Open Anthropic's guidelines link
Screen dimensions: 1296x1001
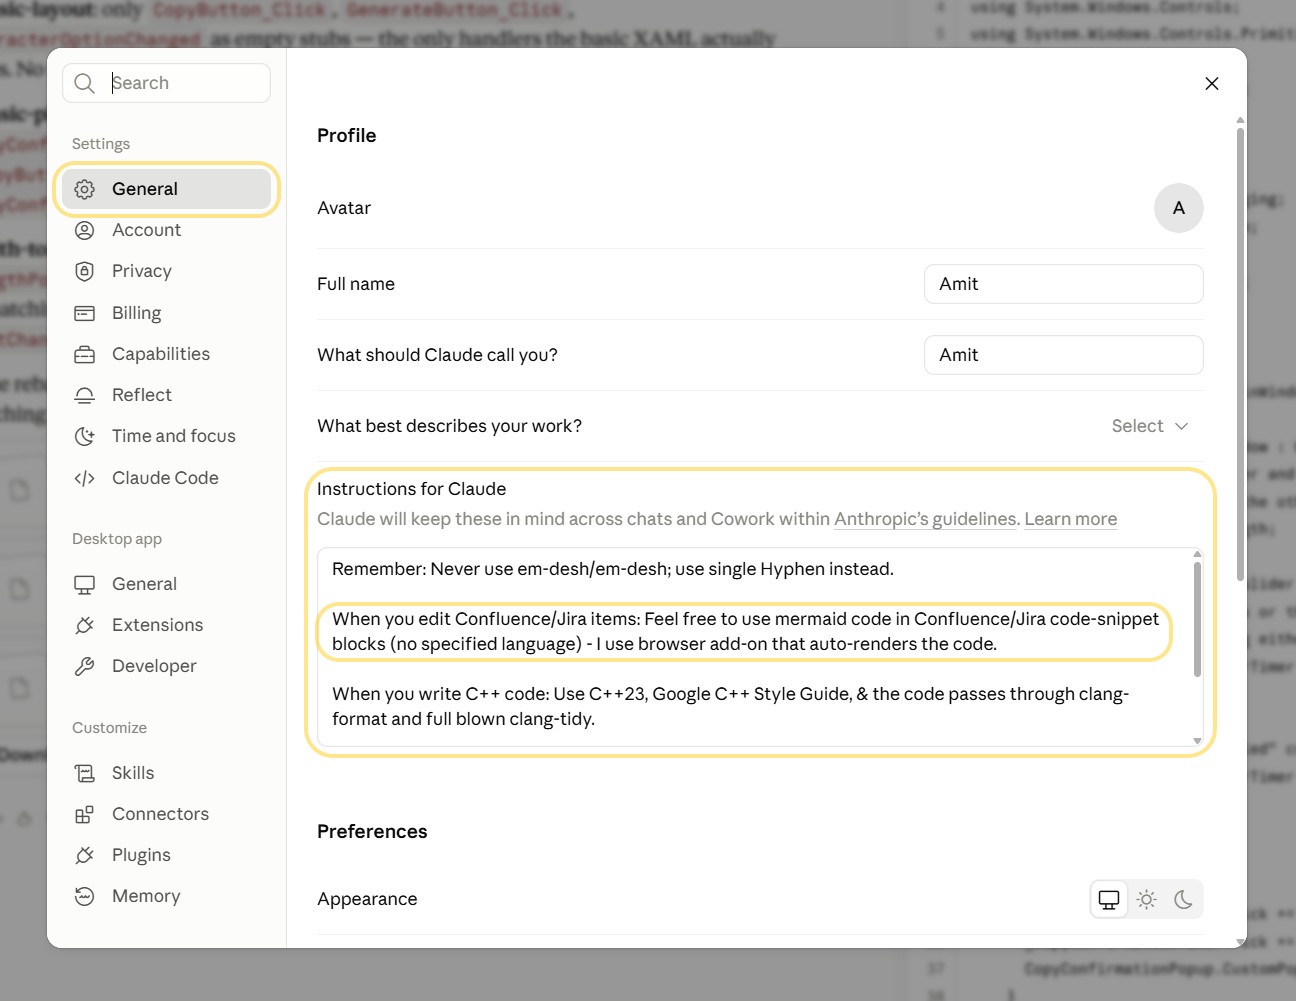[926, 519]
